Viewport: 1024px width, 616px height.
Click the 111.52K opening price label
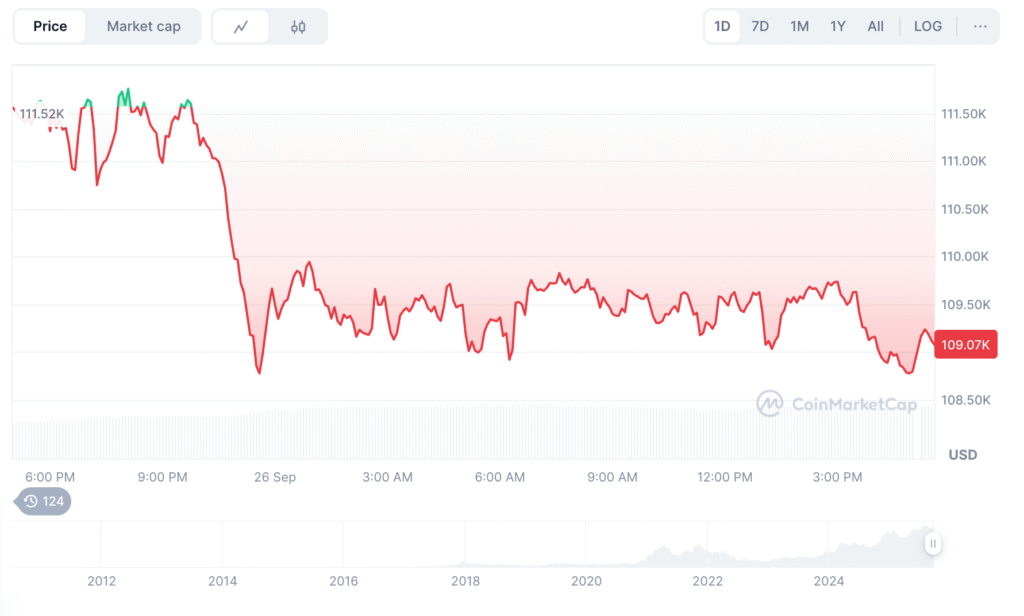(42, 114)
